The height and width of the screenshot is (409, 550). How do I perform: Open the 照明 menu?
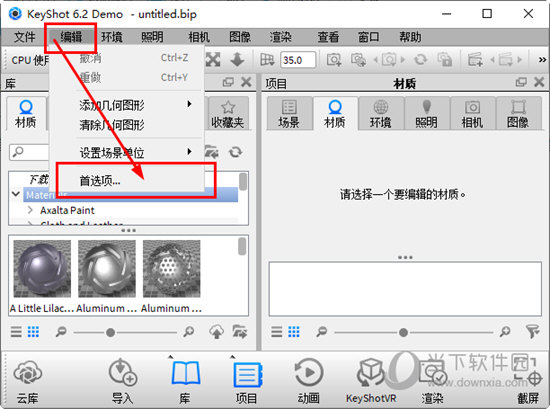(x=153, y=37)
